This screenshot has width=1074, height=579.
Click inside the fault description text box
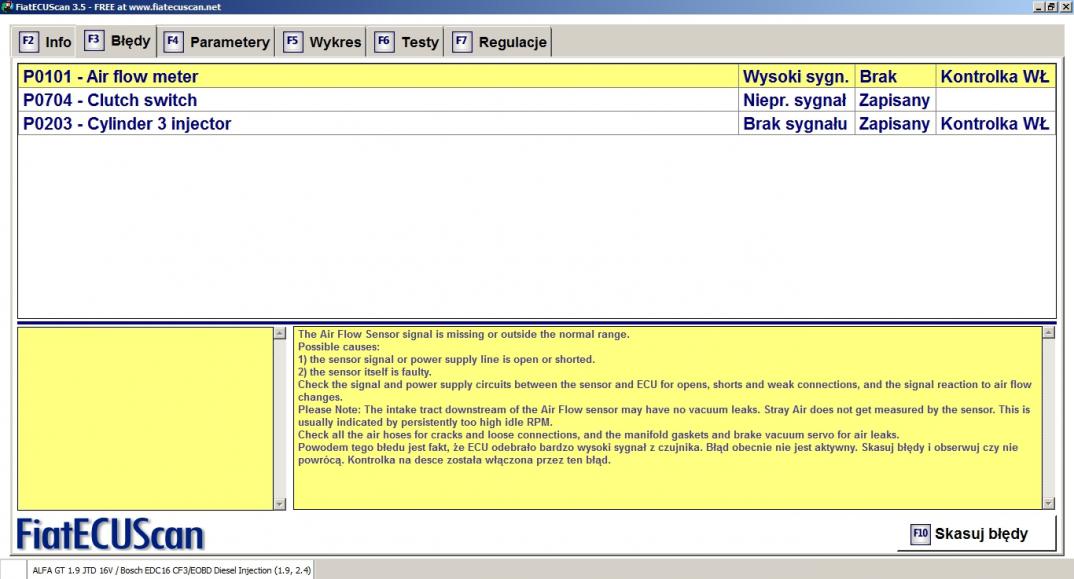[x=668, y=418]
